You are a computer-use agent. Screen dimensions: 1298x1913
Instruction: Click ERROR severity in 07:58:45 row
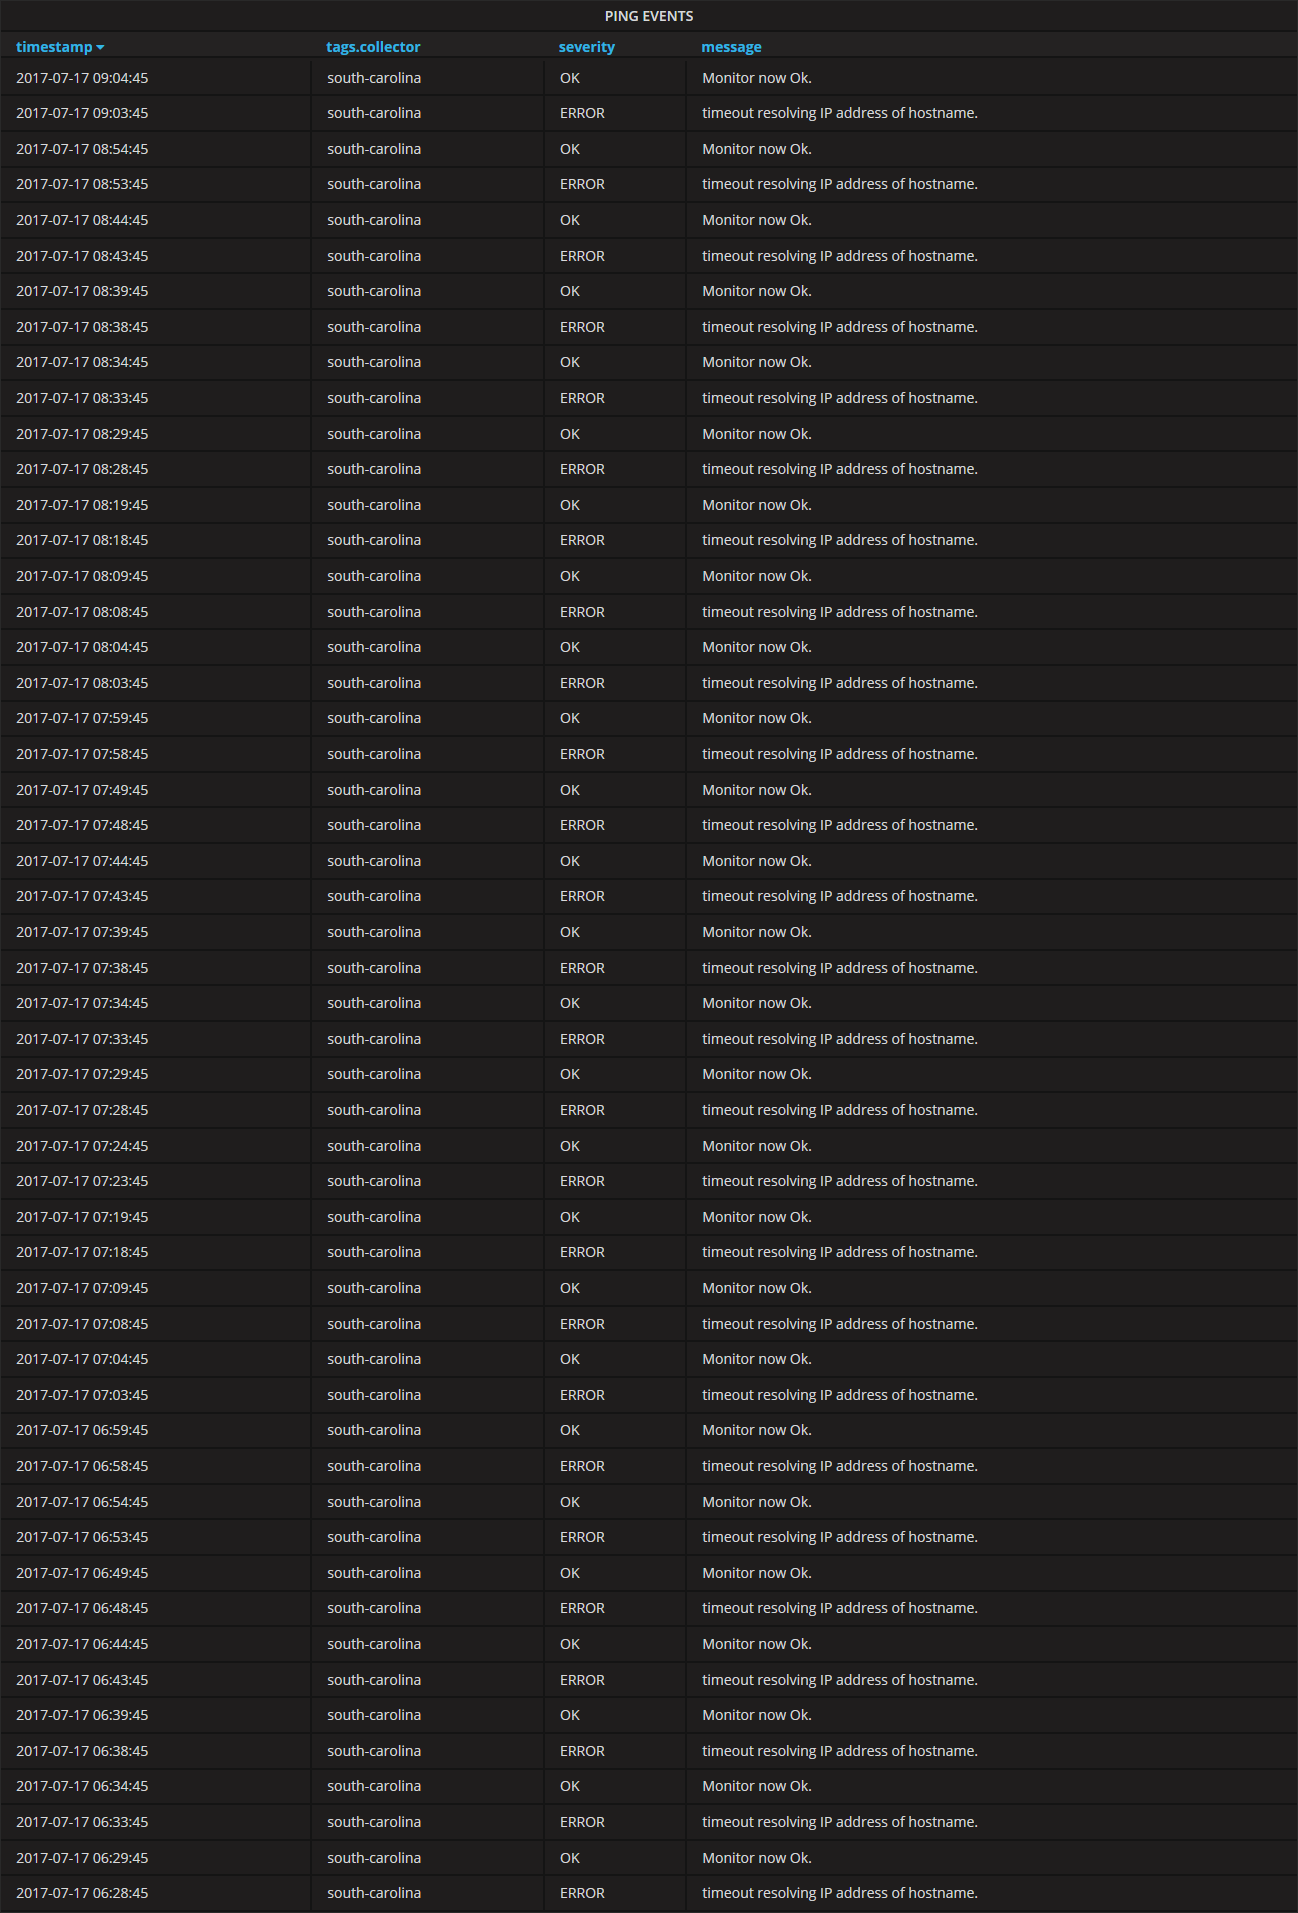[582, 754]
